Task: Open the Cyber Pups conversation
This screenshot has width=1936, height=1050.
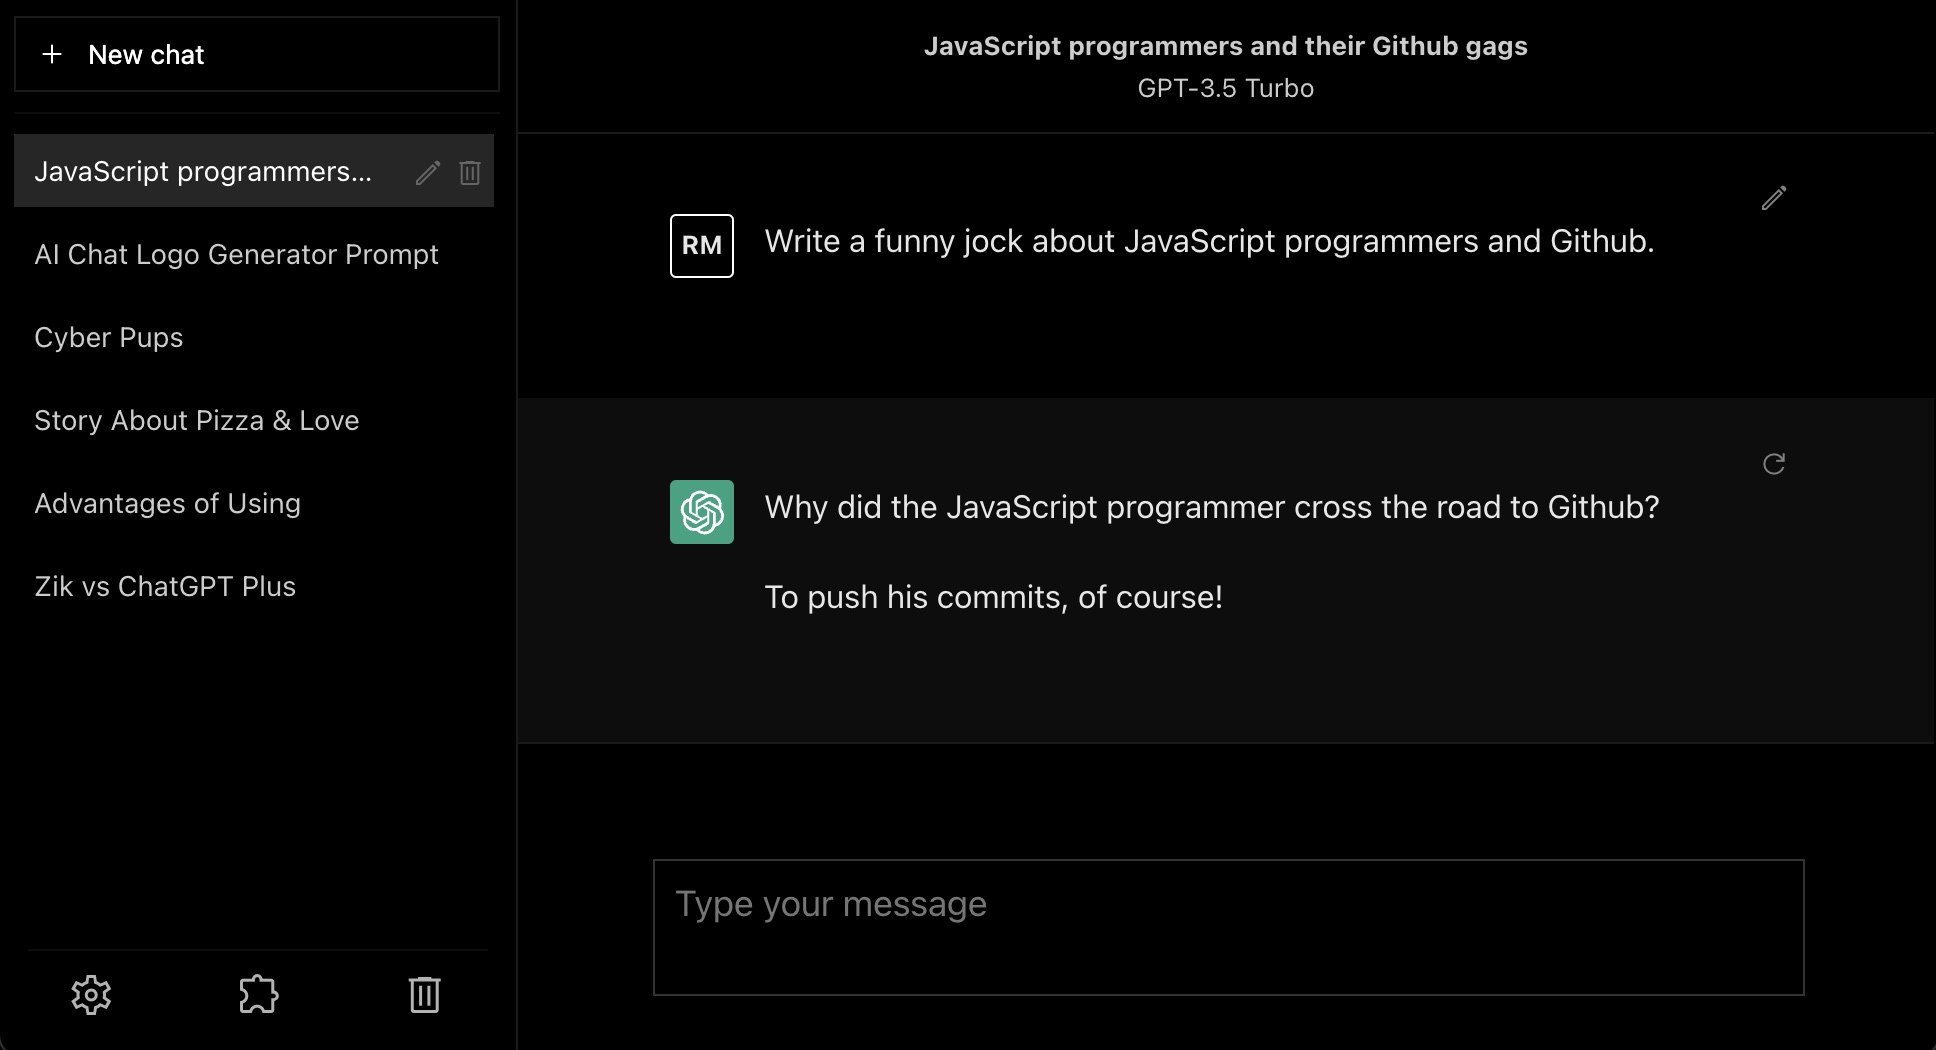Action: 254,337
